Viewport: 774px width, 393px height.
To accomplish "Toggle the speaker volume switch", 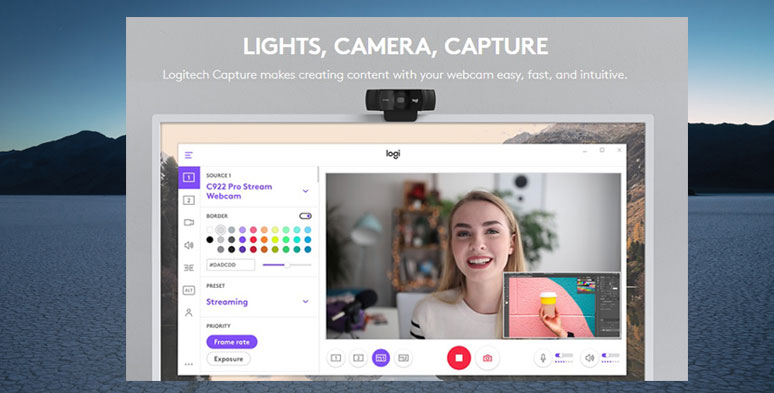I will coord(611,355).
